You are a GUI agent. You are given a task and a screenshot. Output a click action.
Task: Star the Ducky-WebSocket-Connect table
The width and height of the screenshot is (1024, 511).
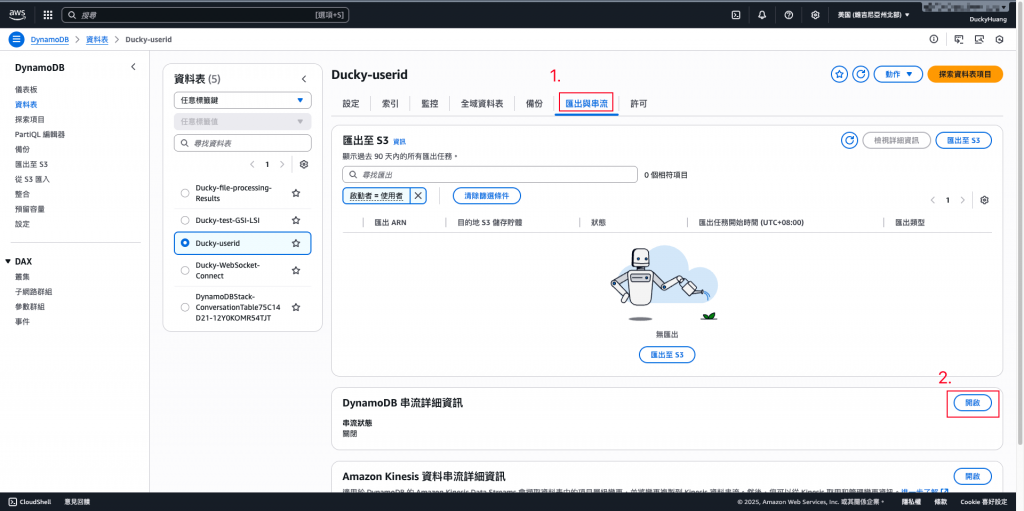click(296, 271)
